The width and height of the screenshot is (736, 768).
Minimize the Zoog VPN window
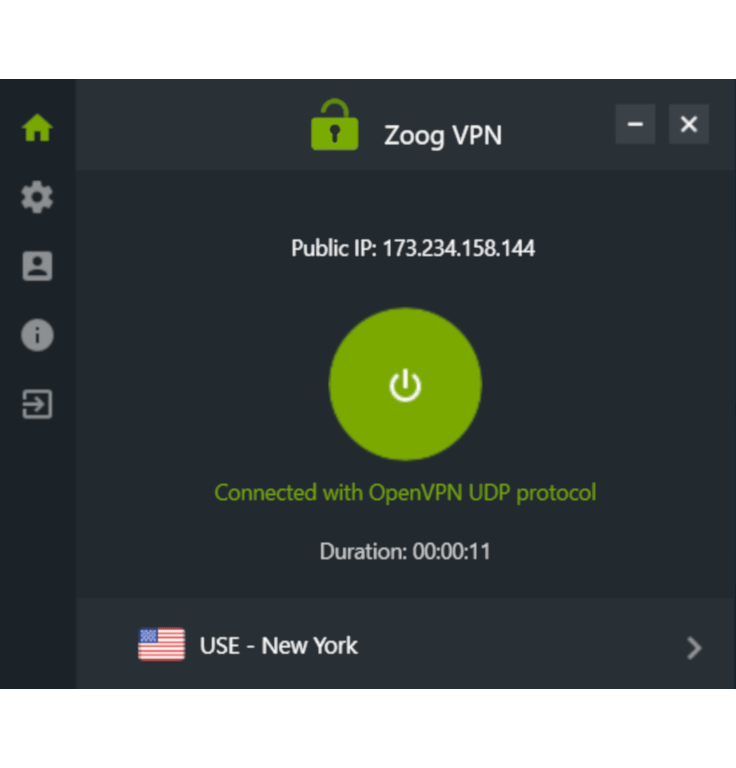pos(635,124)
